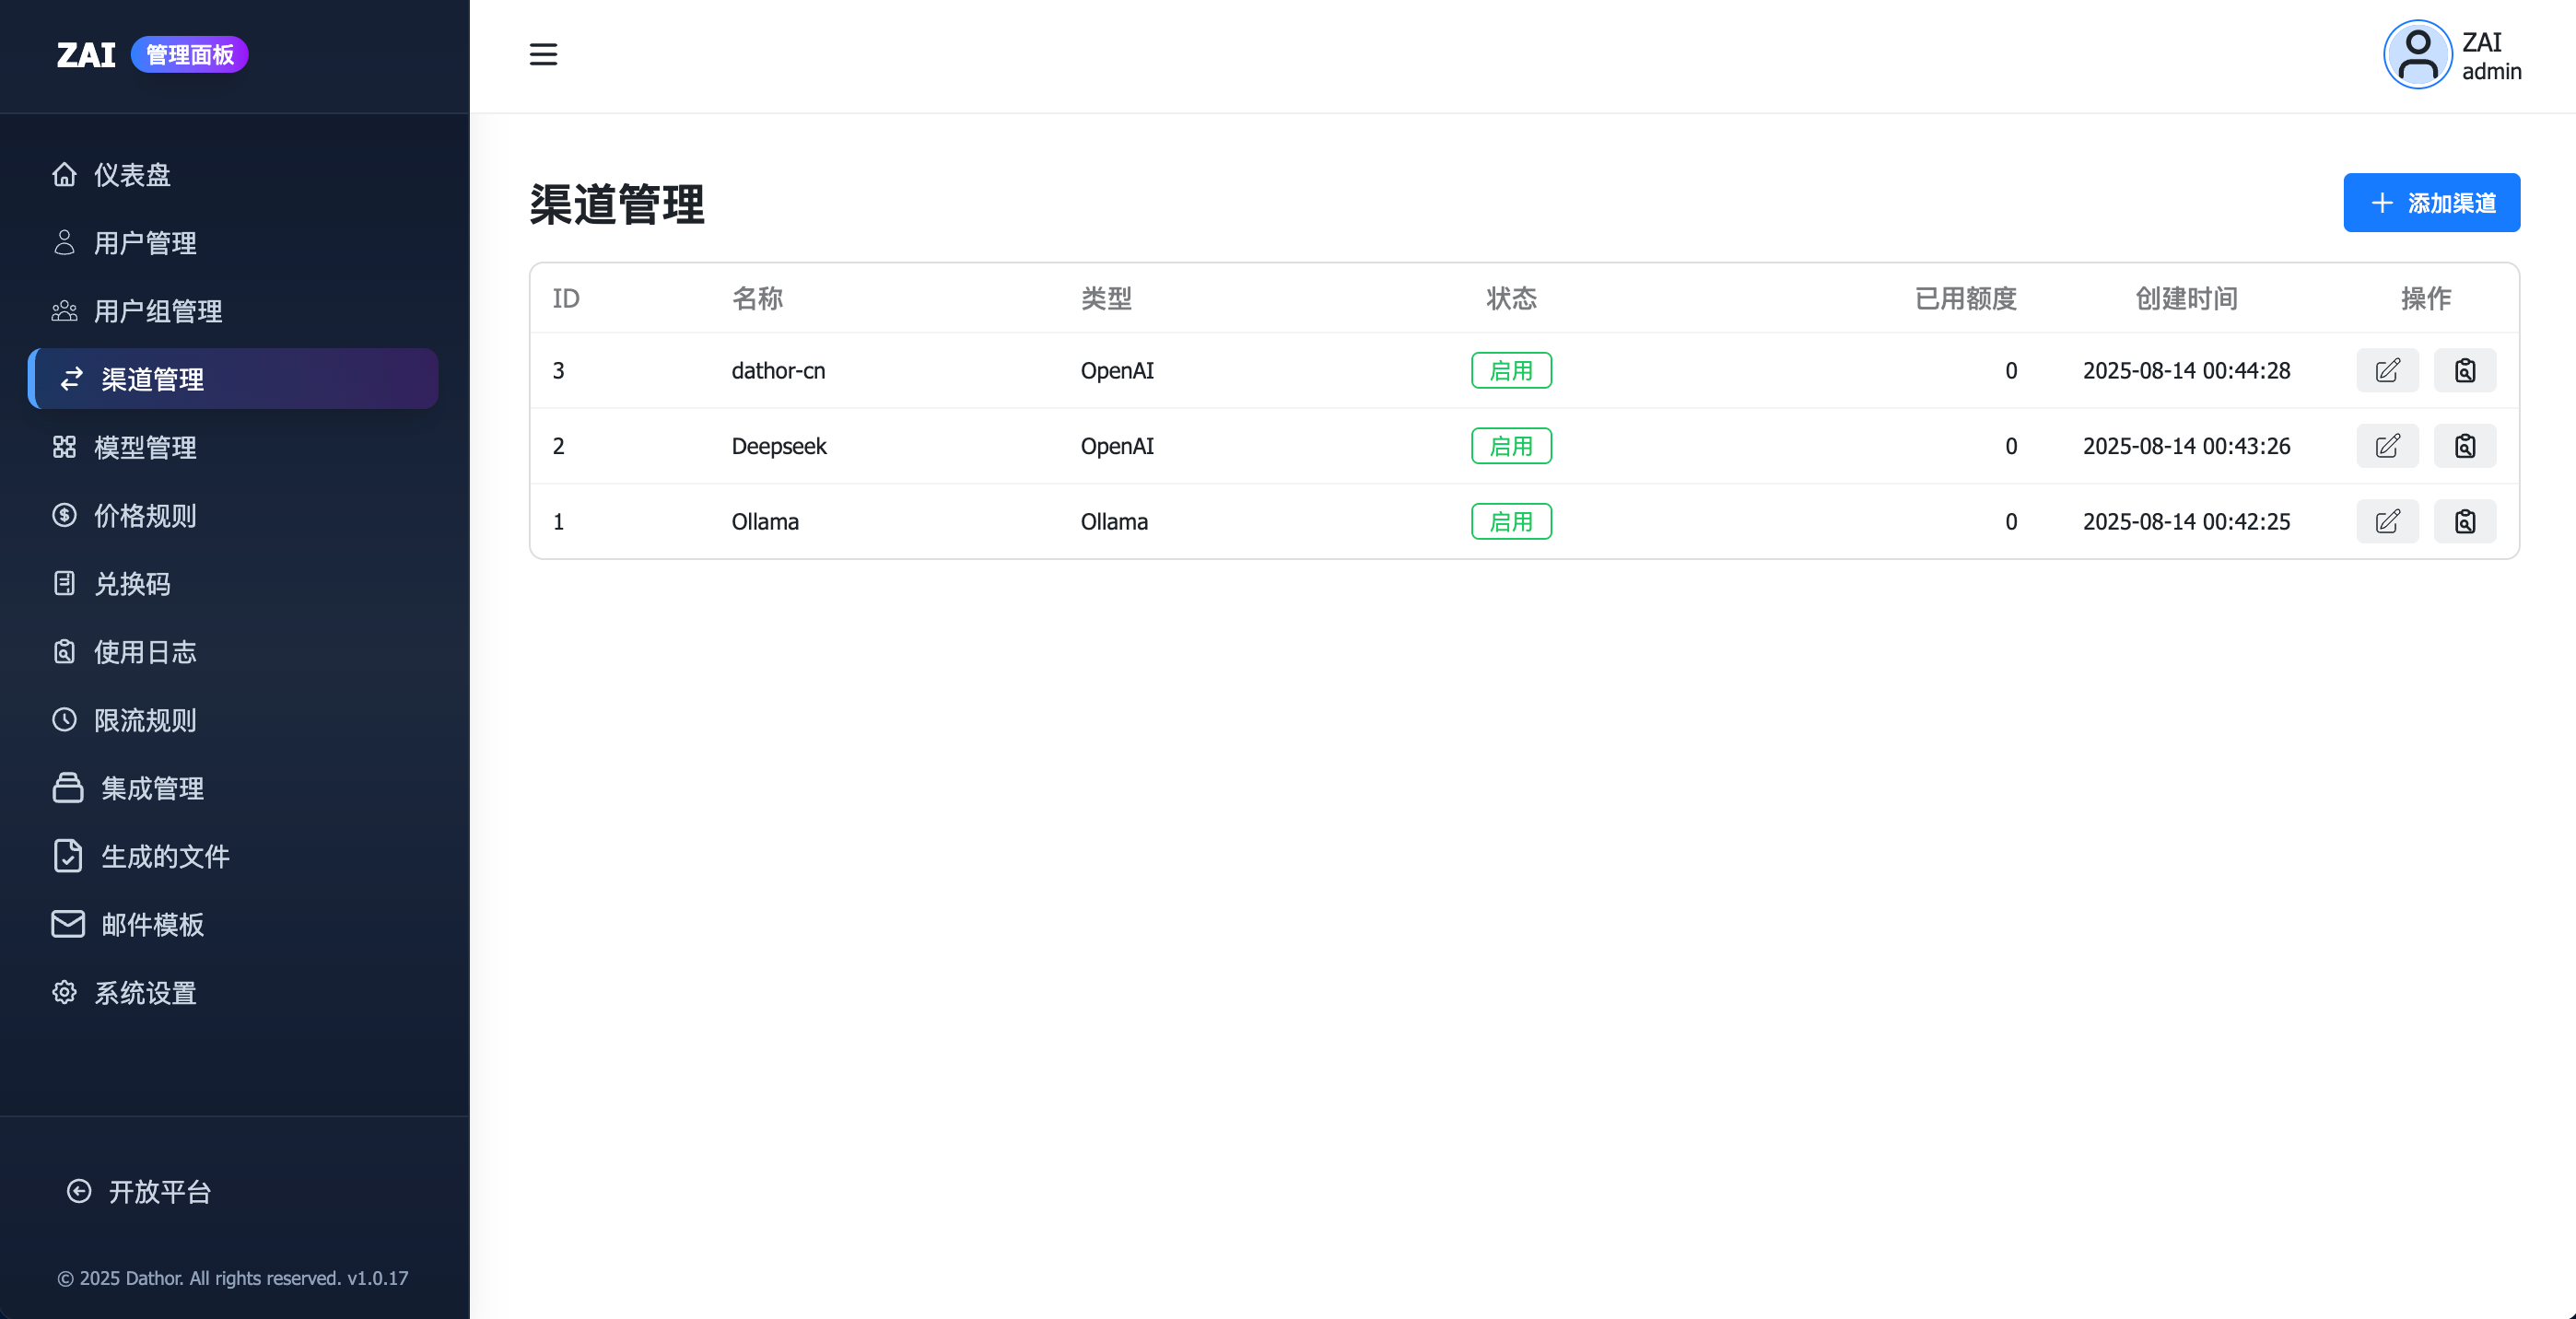Open the admin user avatar icon
The image size is (2576, 1319).
pyautogui.click(x=2417, y=55)
